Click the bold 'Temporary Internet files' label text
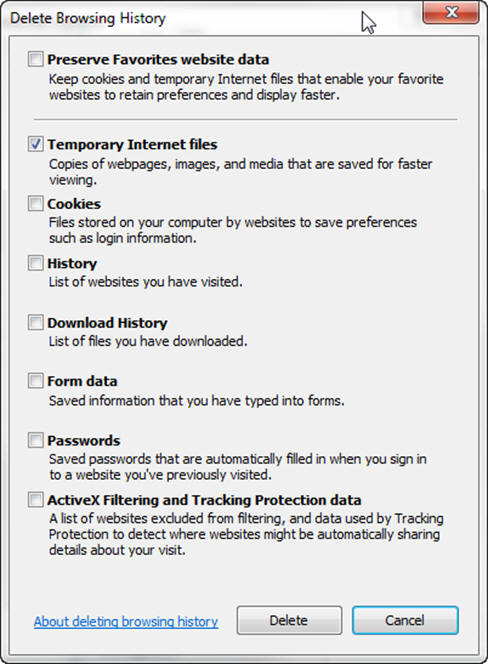488x664 pixels. point(132,144)
